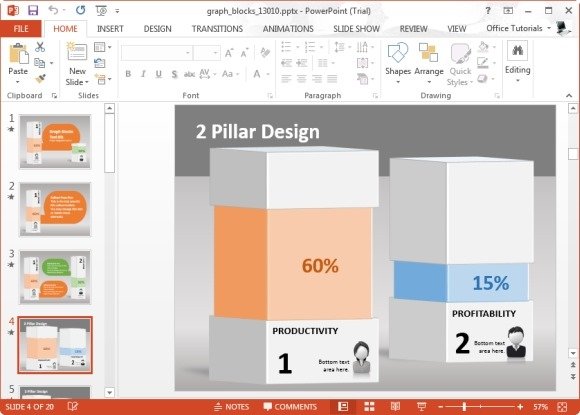
Task: Click the Copy icon
Action: pos(40,63)
